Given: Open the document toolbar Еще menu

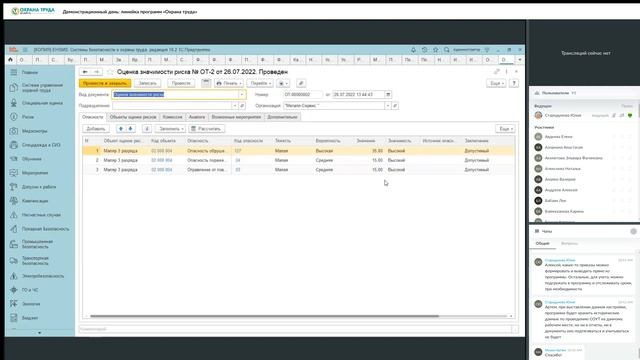Looking at the screenshot, I should point(496,83).
